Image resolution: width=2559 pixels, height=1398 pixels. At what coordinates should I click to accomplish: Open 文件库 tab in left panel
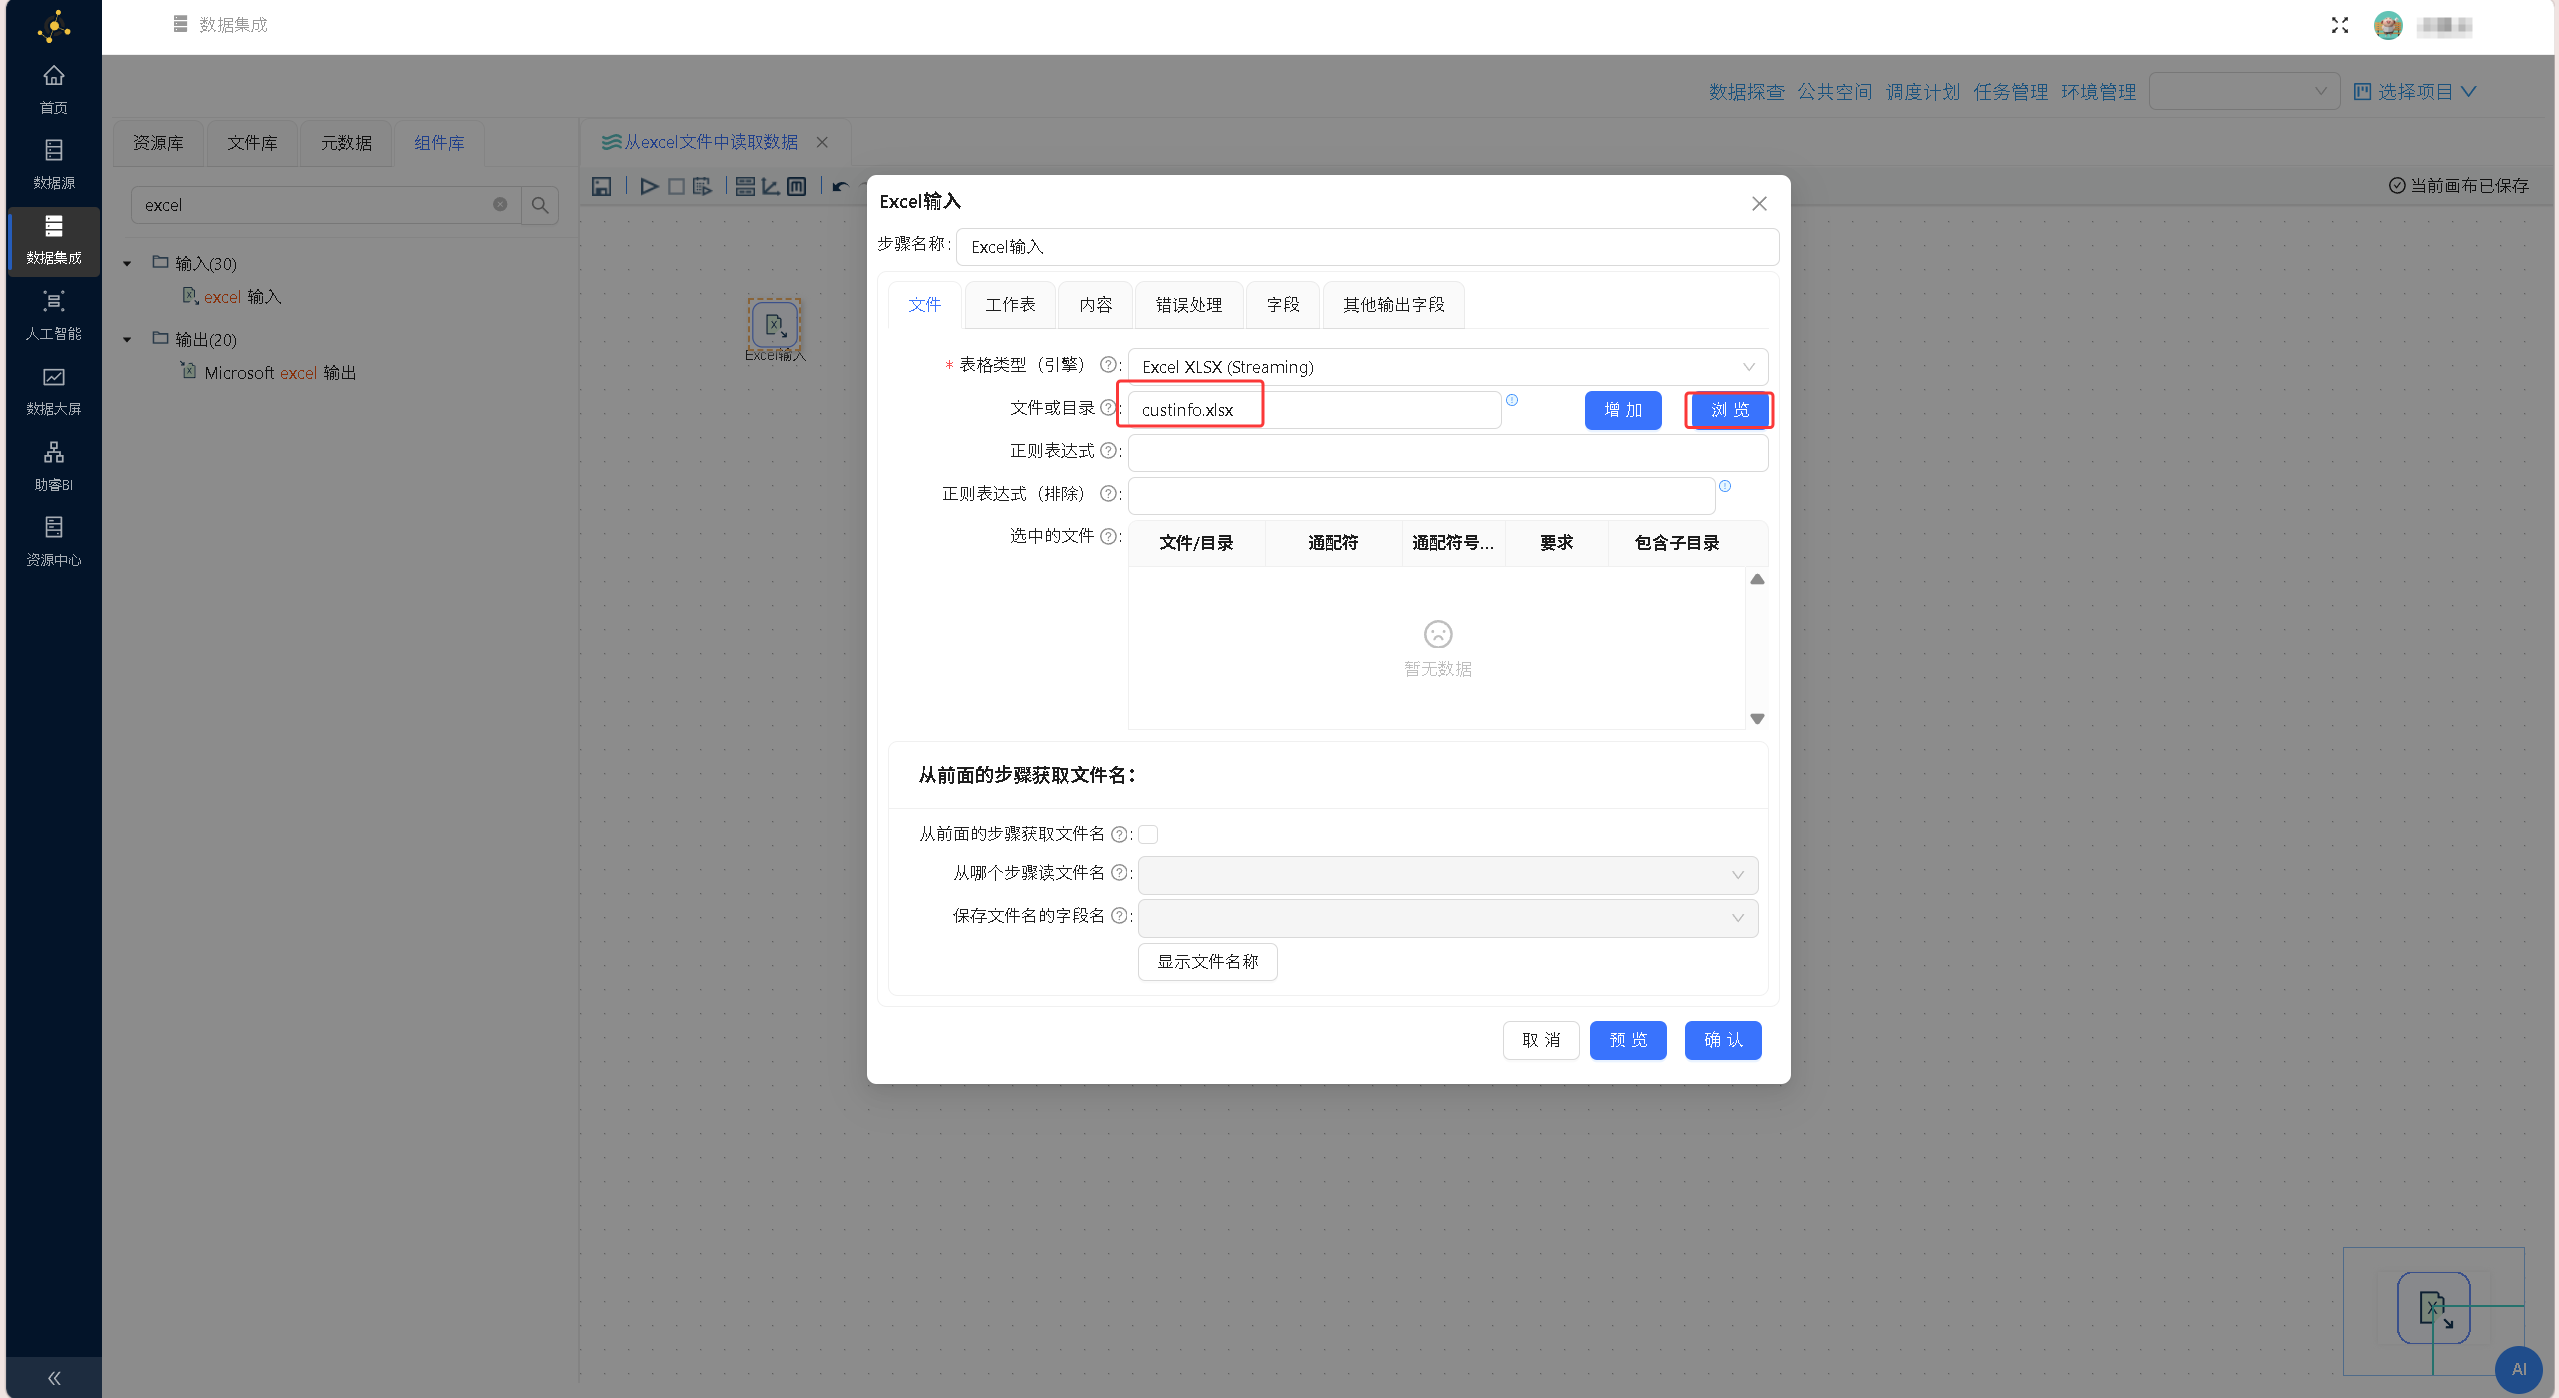(252, 143)
